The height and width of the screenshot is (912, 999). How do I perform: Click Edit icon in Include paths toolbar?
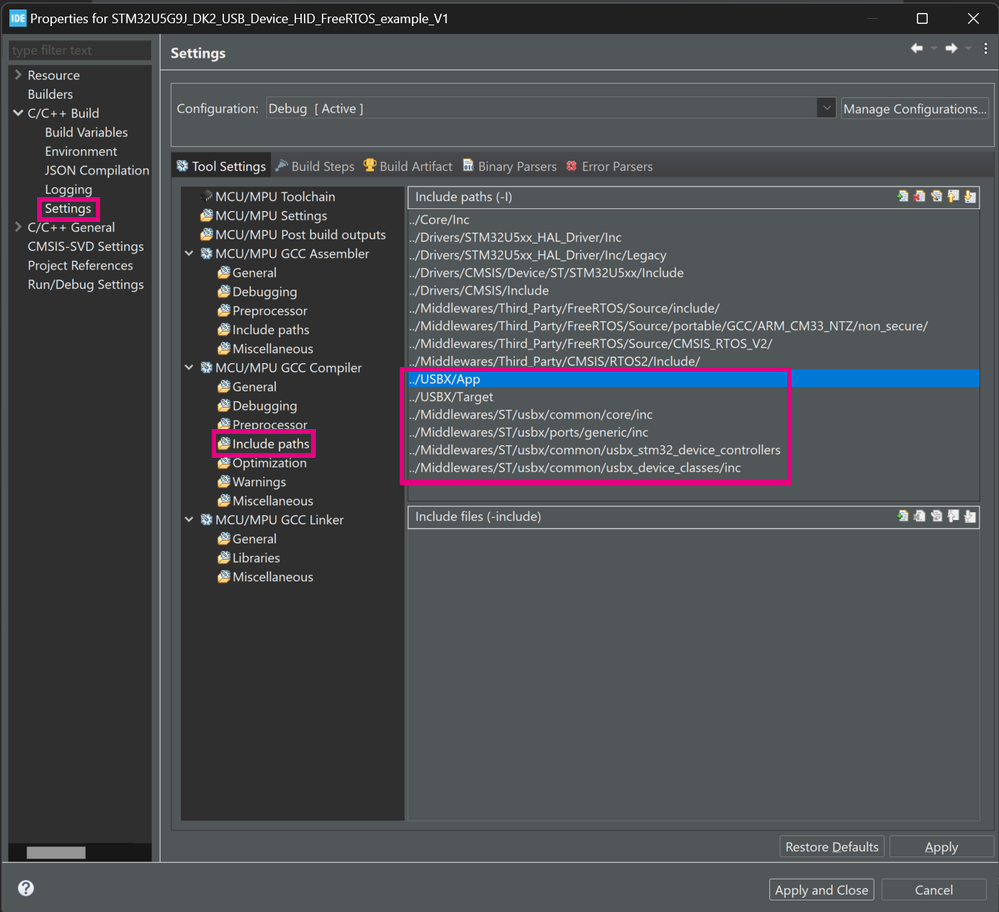(936, 197)
